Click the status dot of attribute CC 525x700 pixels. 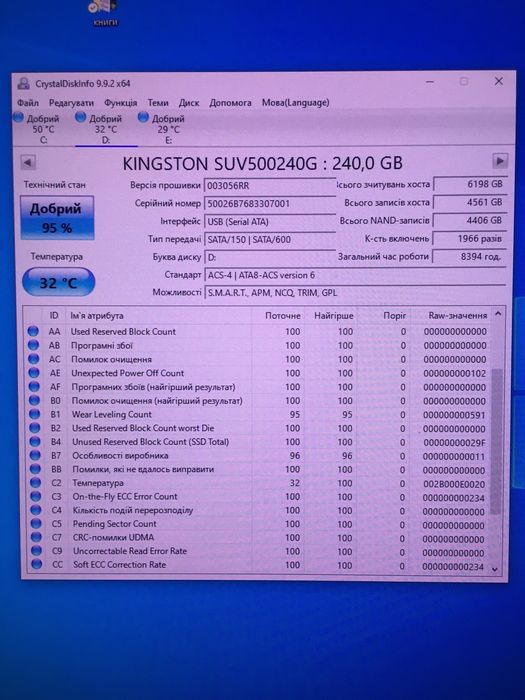(37, 564)
